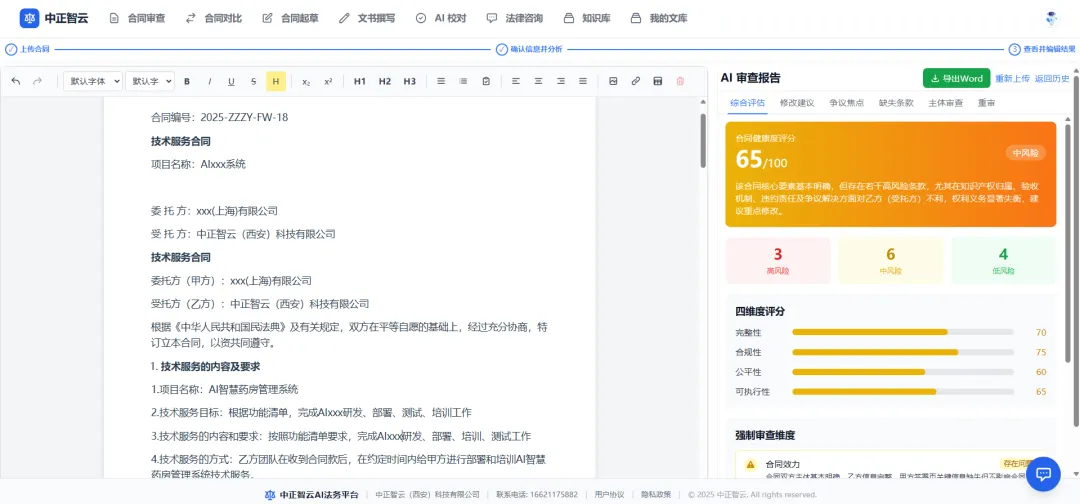Switch to the 综合评估 tab

click(747, 103)
